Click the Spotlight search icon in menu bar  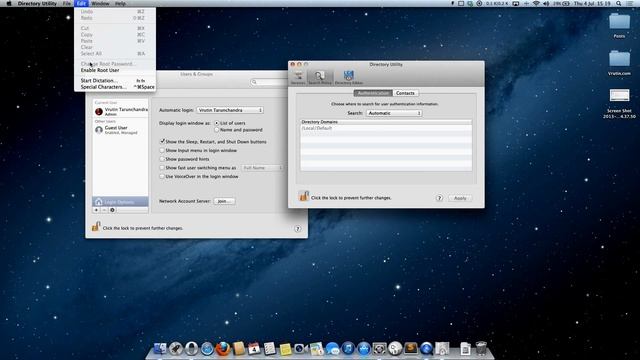619,3
